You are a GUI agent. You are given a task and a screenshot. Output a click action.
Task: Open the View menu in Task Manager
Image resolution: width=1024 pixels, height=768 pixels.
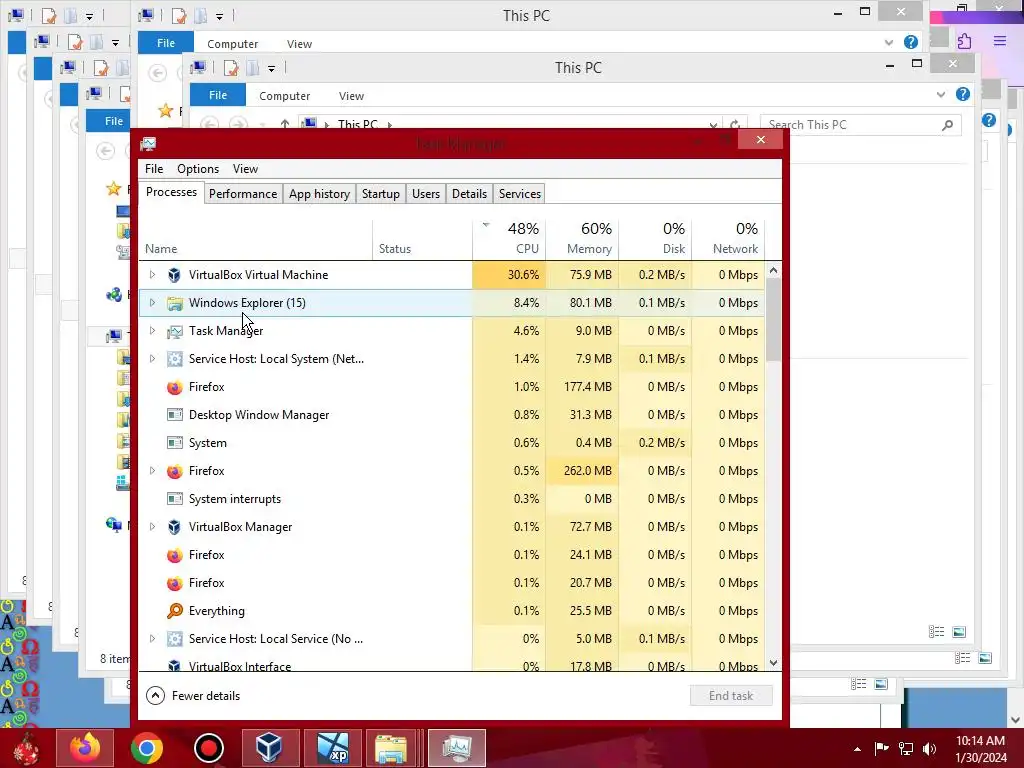point(246,169)
